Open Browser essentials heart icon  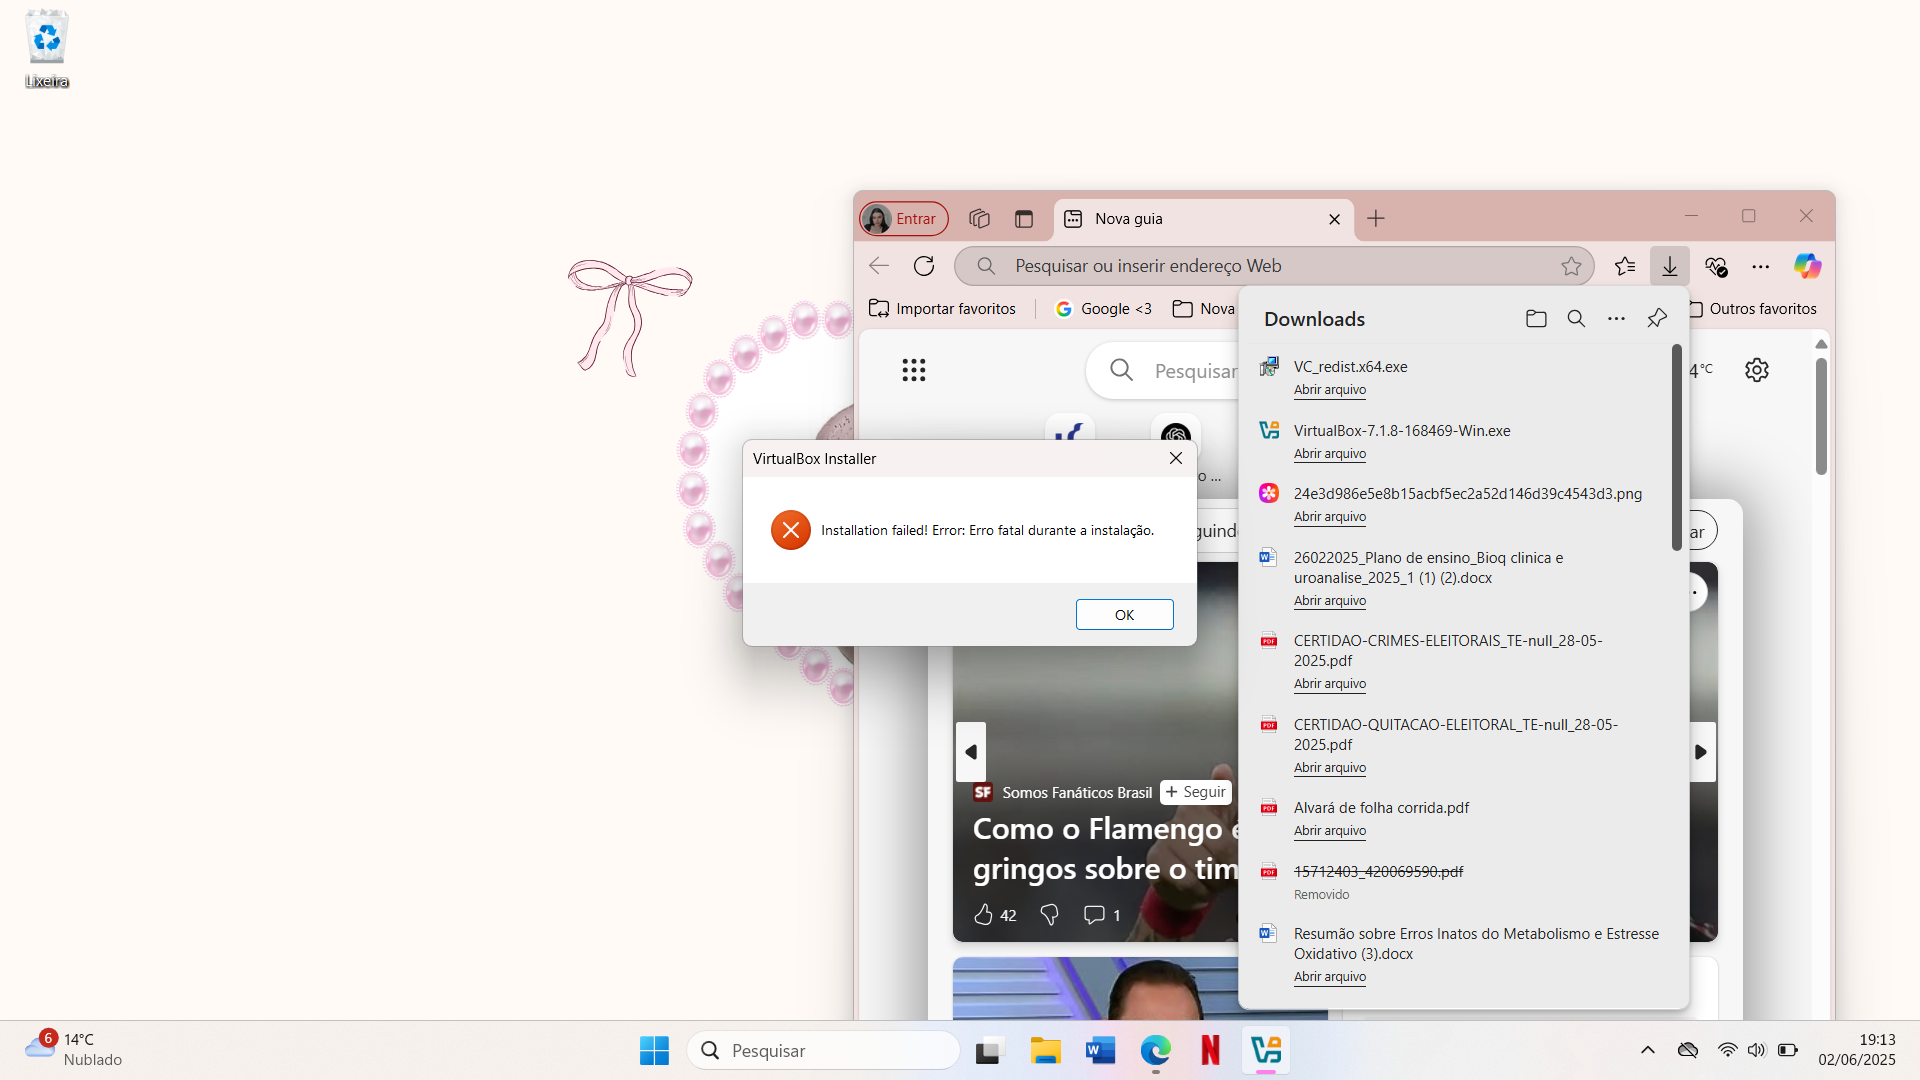(1716, 266)
